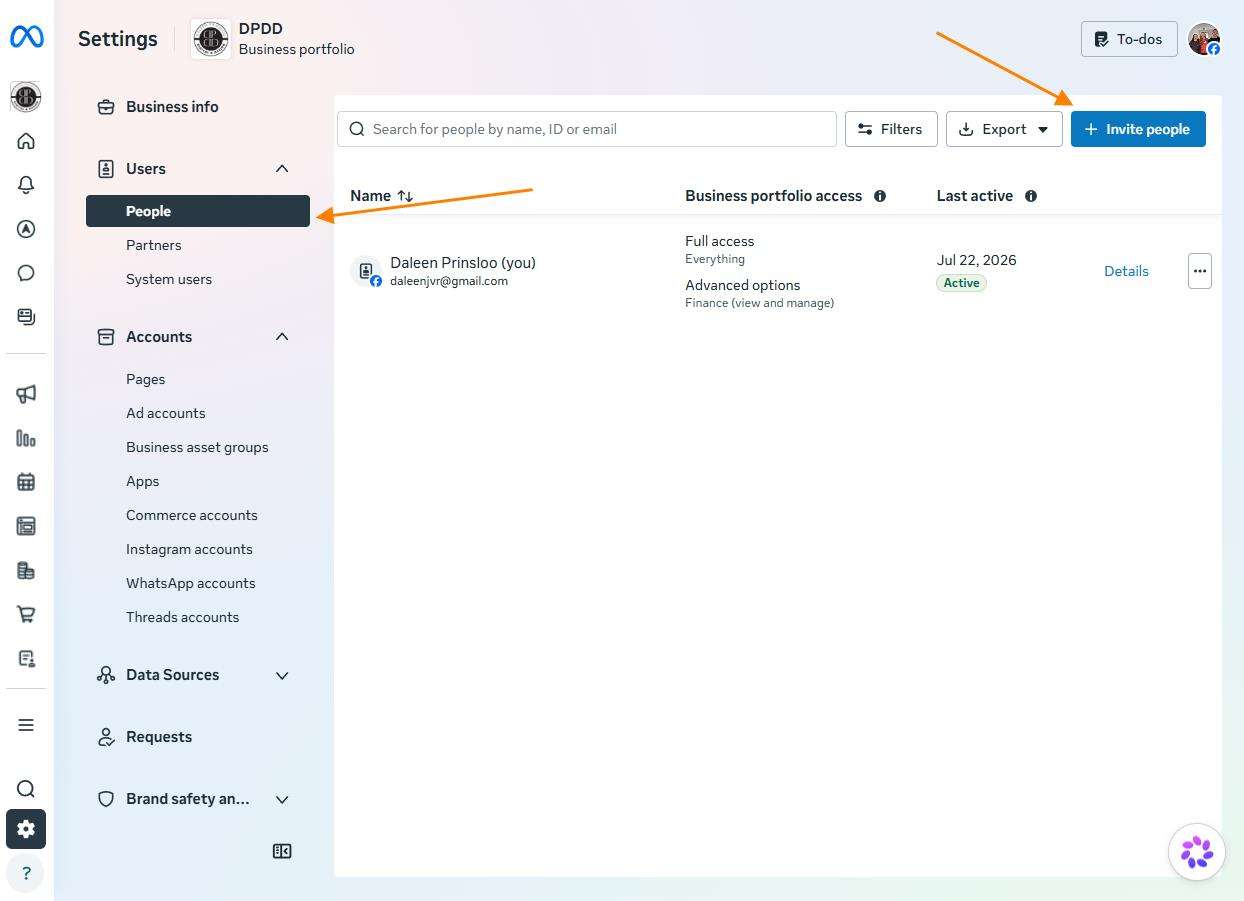Click the help question mark icon

[x=26, y=873]
